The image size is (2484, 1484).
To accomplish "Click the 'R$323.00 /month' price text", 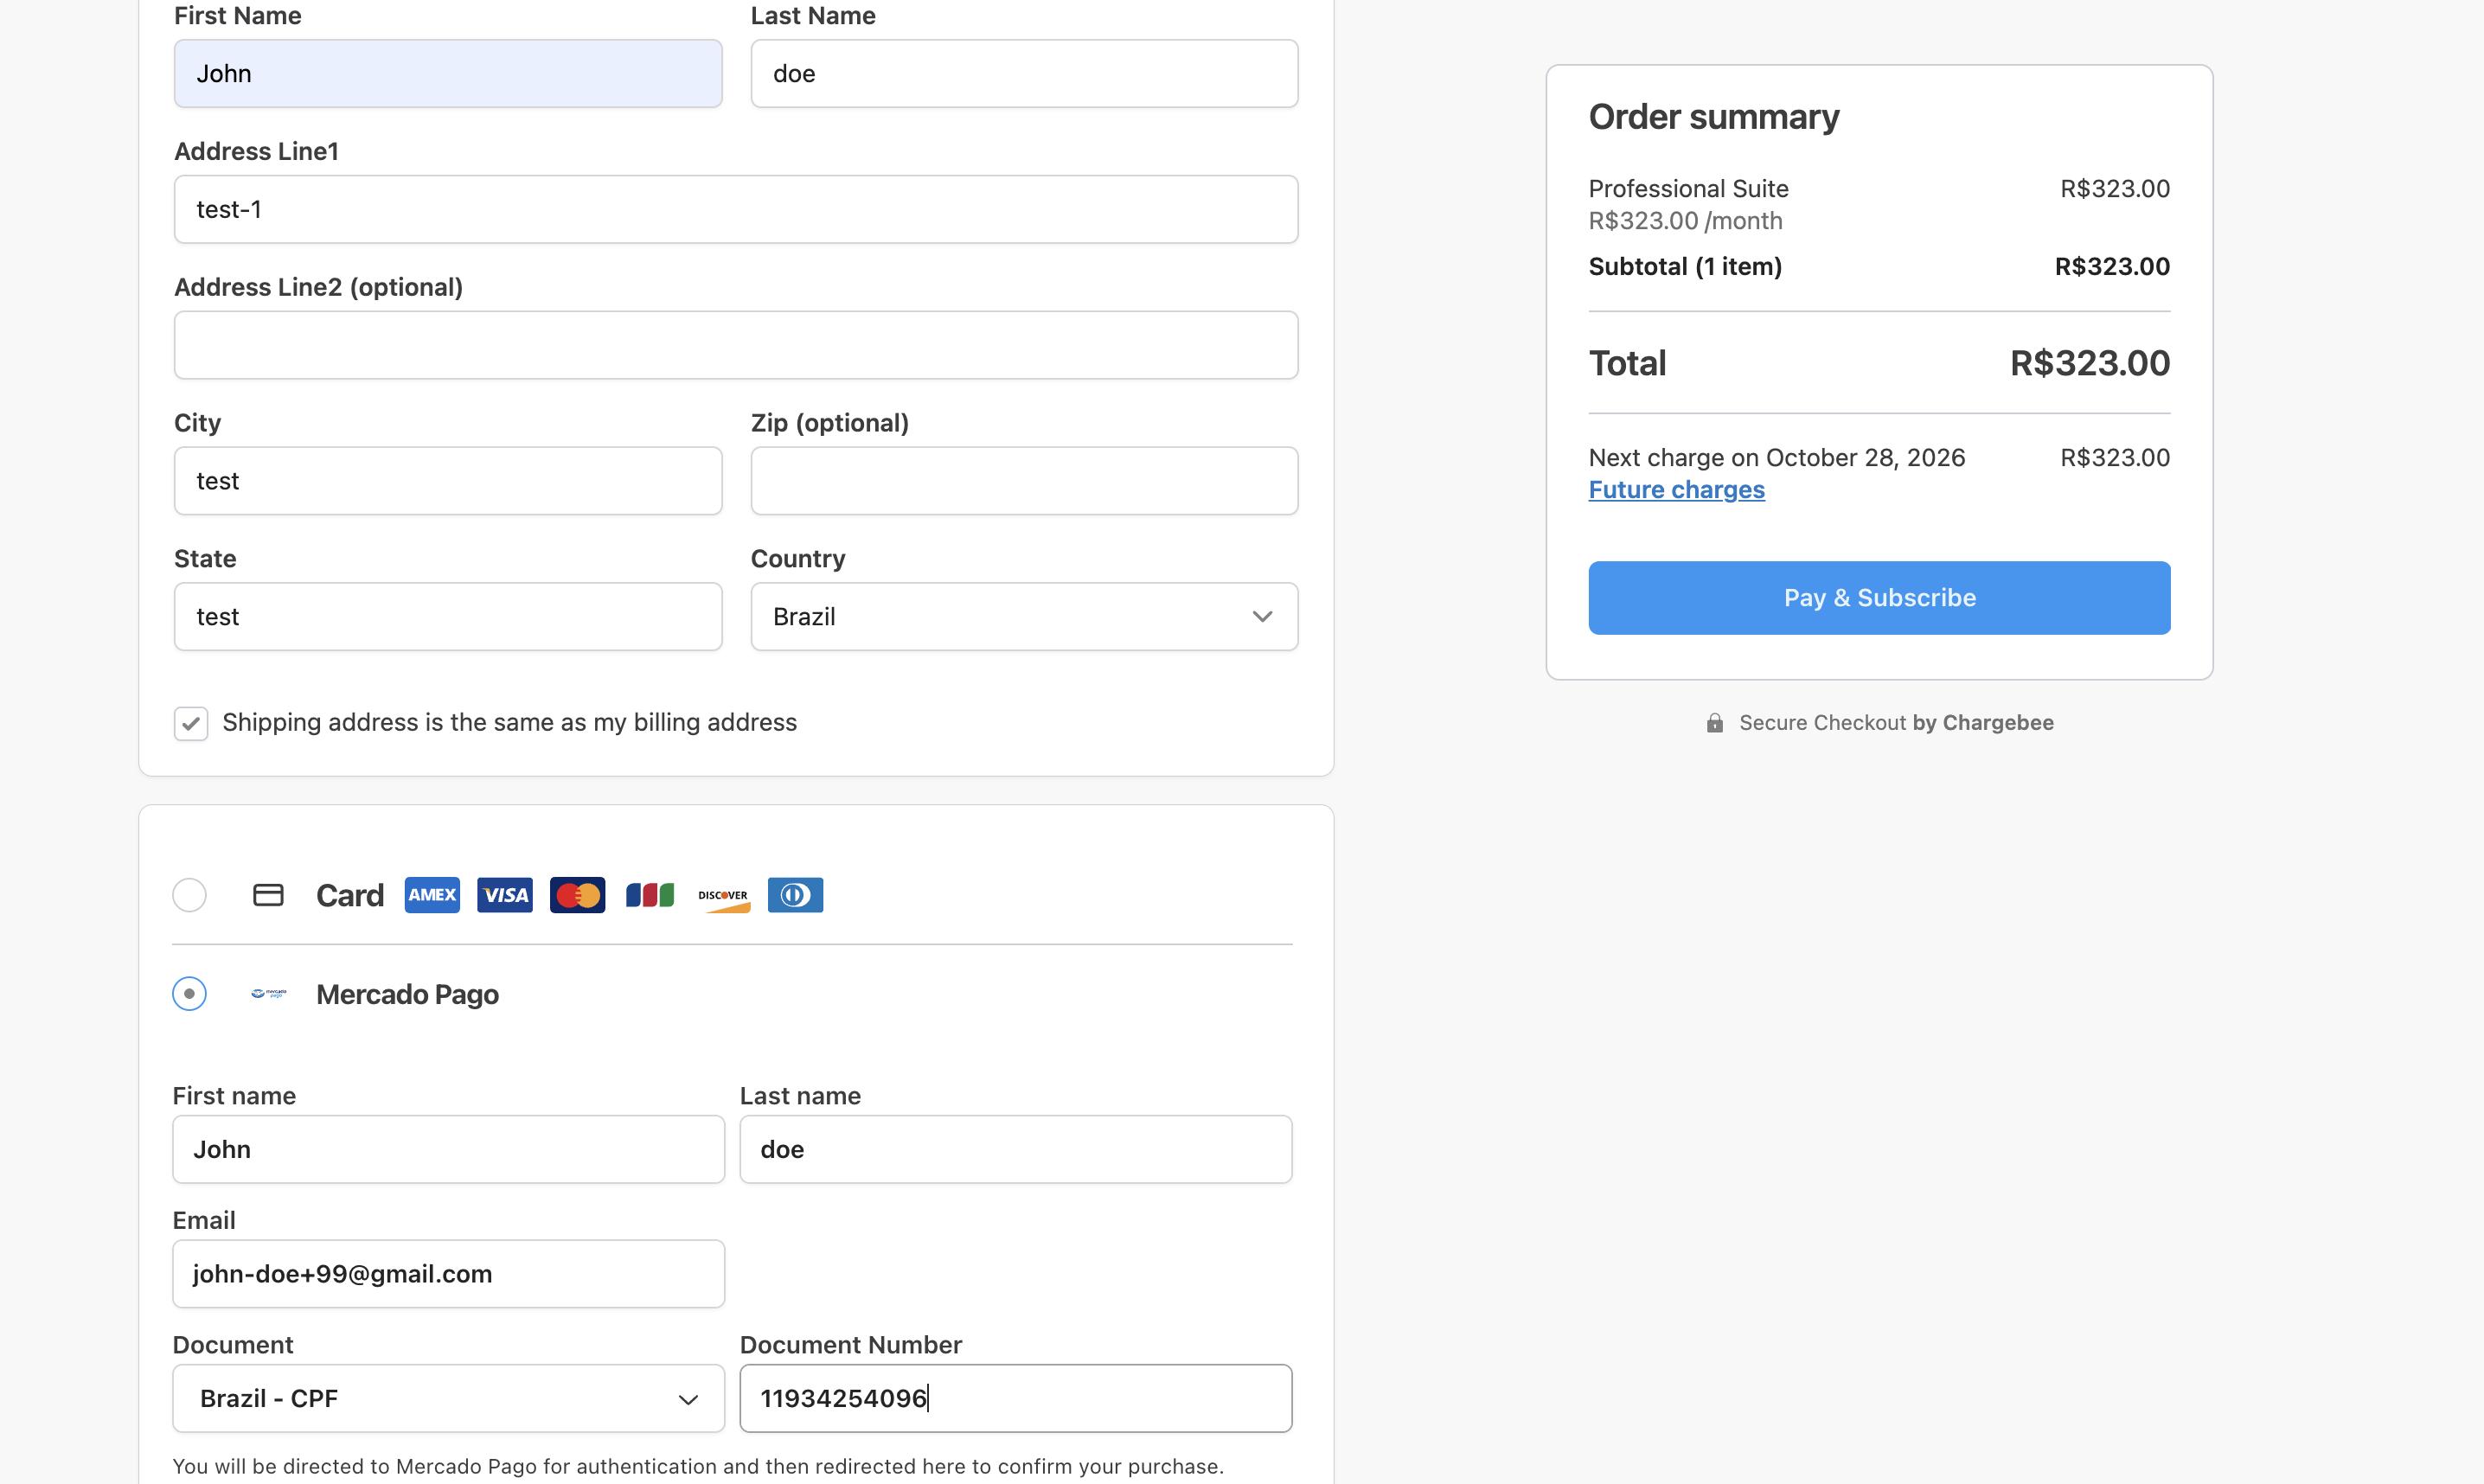I will tap(1685, 221).
